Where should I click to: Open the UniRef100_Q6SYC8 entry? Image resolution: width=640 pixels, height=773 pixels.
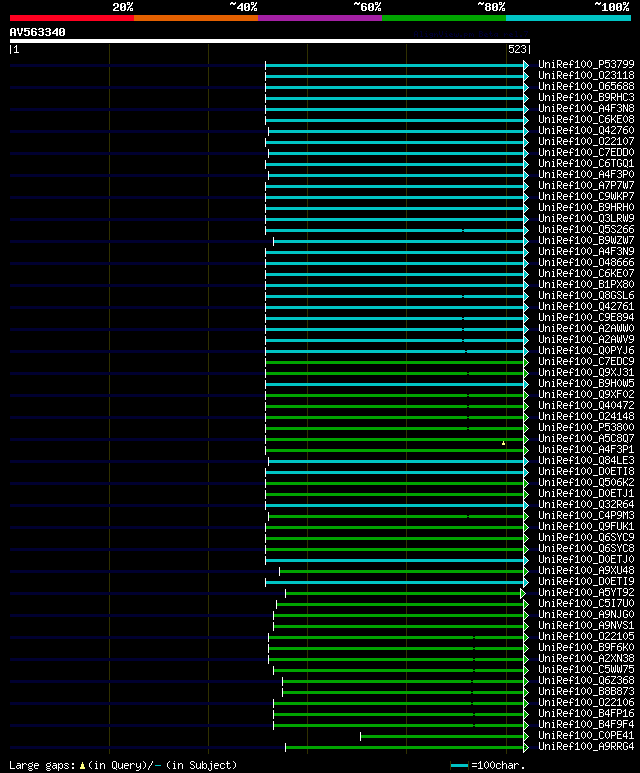586,549
